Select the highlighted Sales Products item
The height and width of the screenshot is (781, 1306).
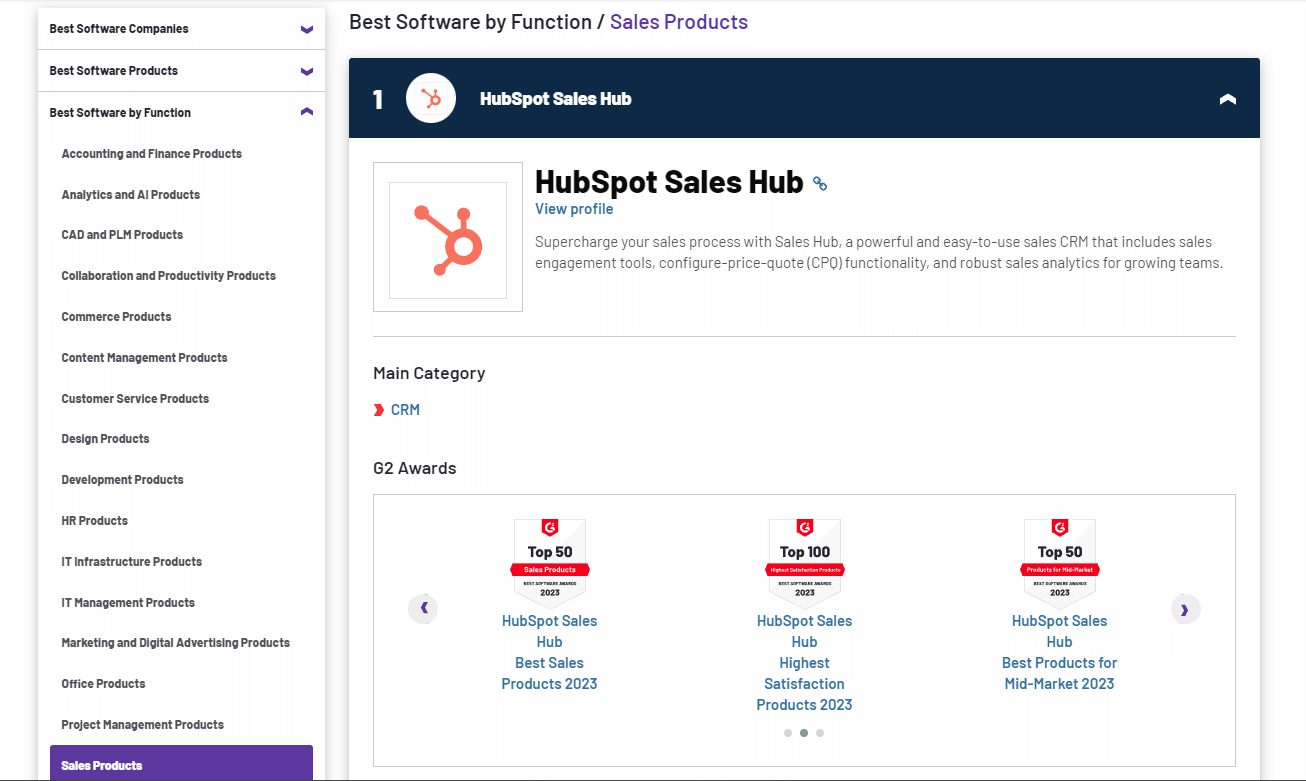tap(181, 763)
